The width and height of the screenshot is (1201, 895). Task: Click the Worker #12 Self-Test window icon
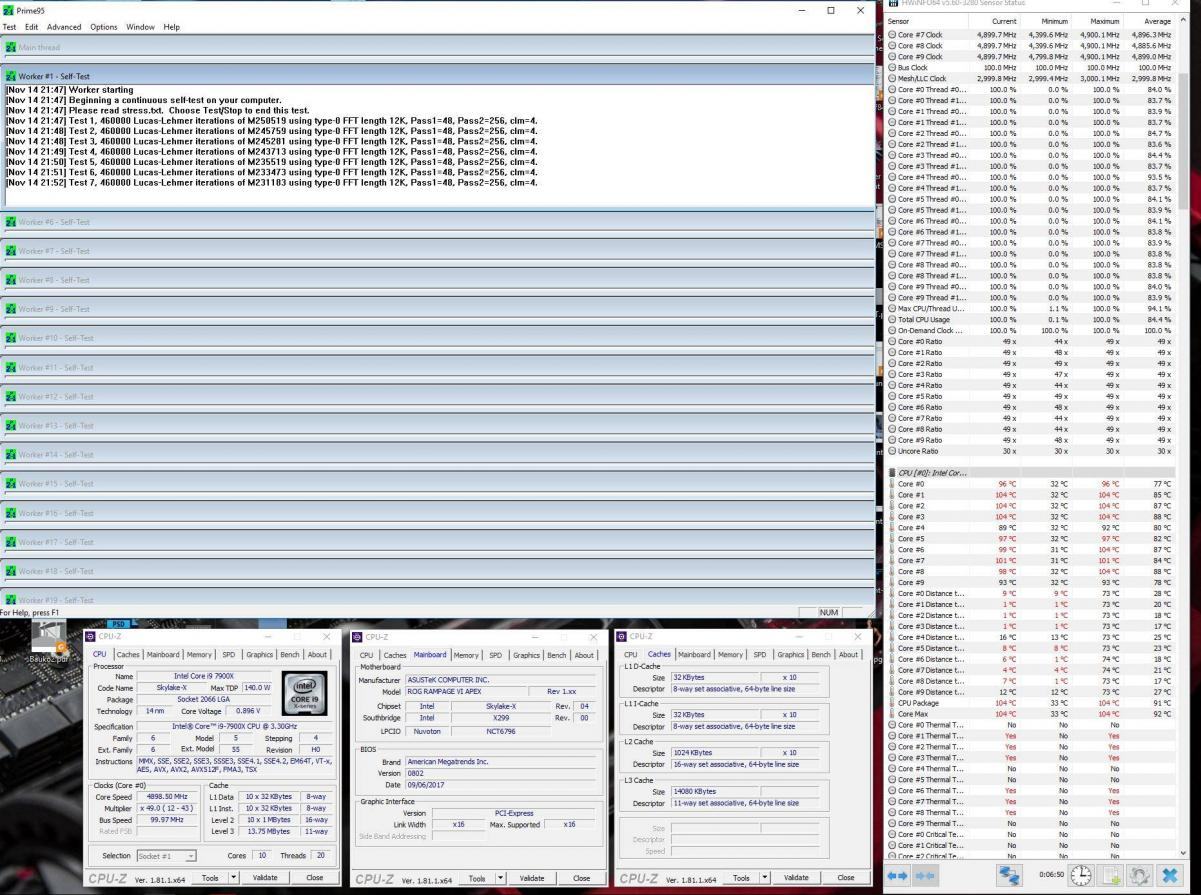point(11,396)
